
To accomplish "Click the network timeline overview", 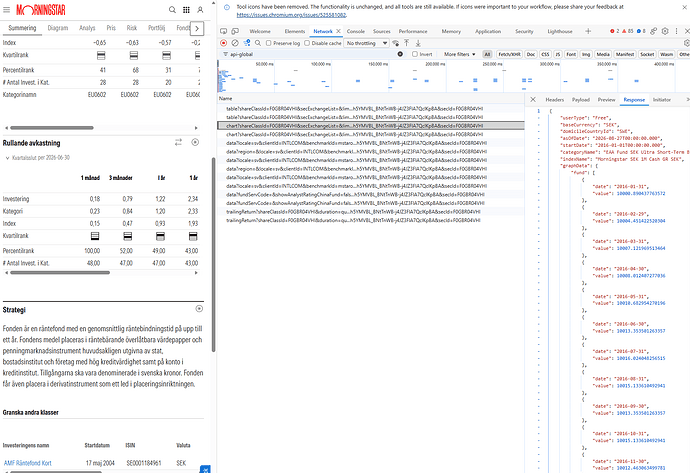I will point(453,76).
